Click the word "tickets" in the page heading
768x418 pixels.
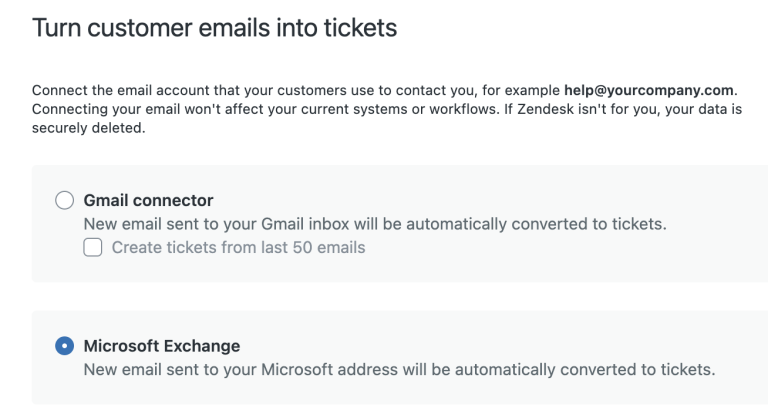(x=361, y=28)
